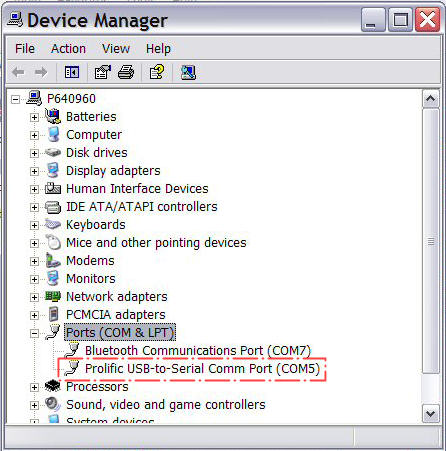The image size is (446, 451).
Task: Expand the Batteries node
Action: click(34, 117)
